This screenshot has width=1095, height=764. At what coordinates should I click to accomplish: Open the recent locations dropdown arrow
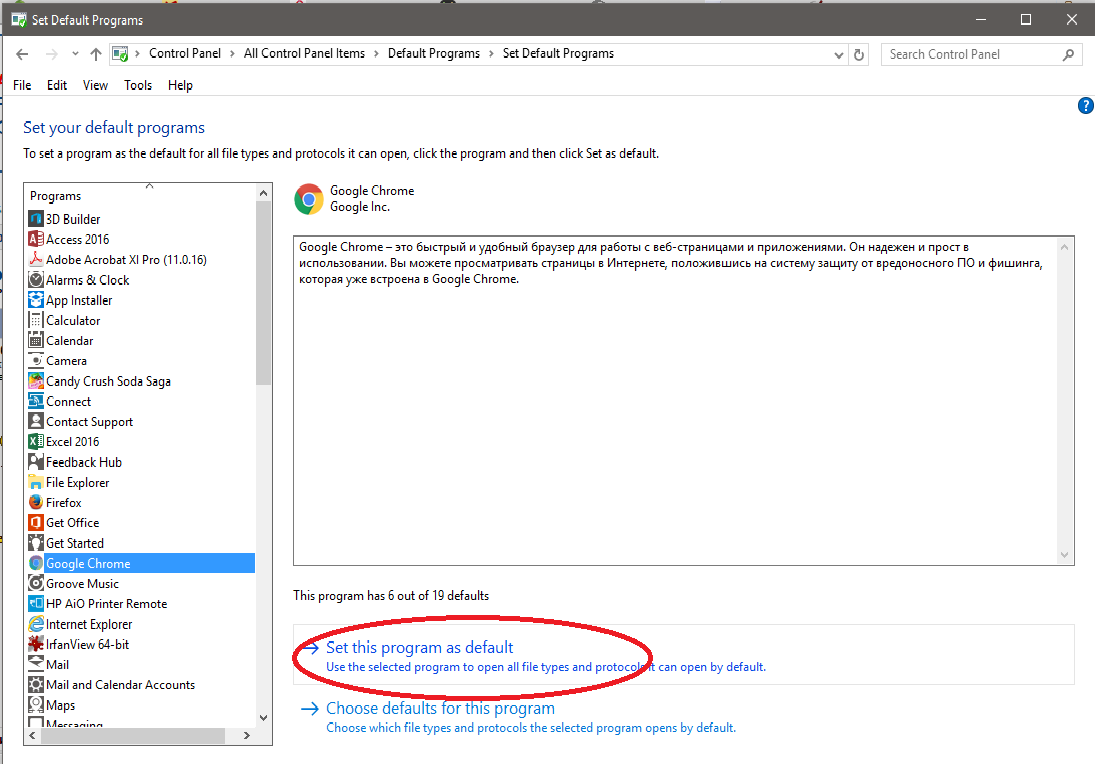pyautogui.click(x=75, y=54)
